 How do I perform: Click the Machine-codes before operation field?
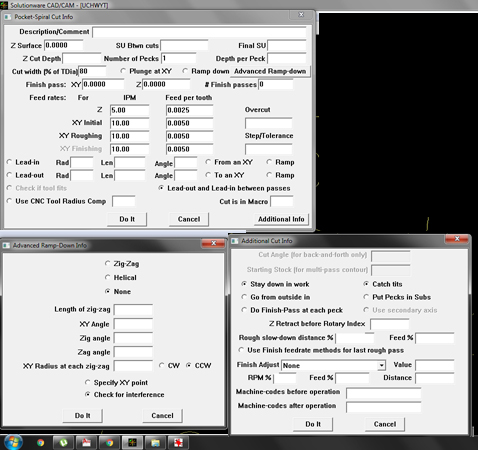[384, 393]
